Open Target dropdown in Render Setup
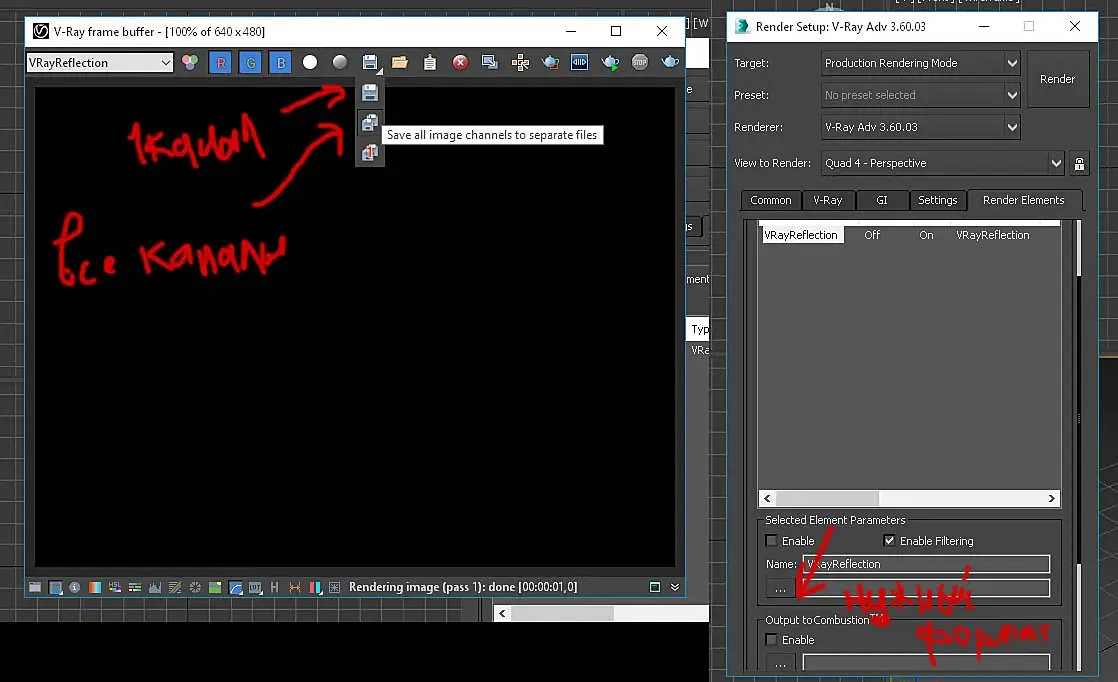 click(x=920, y=63)
